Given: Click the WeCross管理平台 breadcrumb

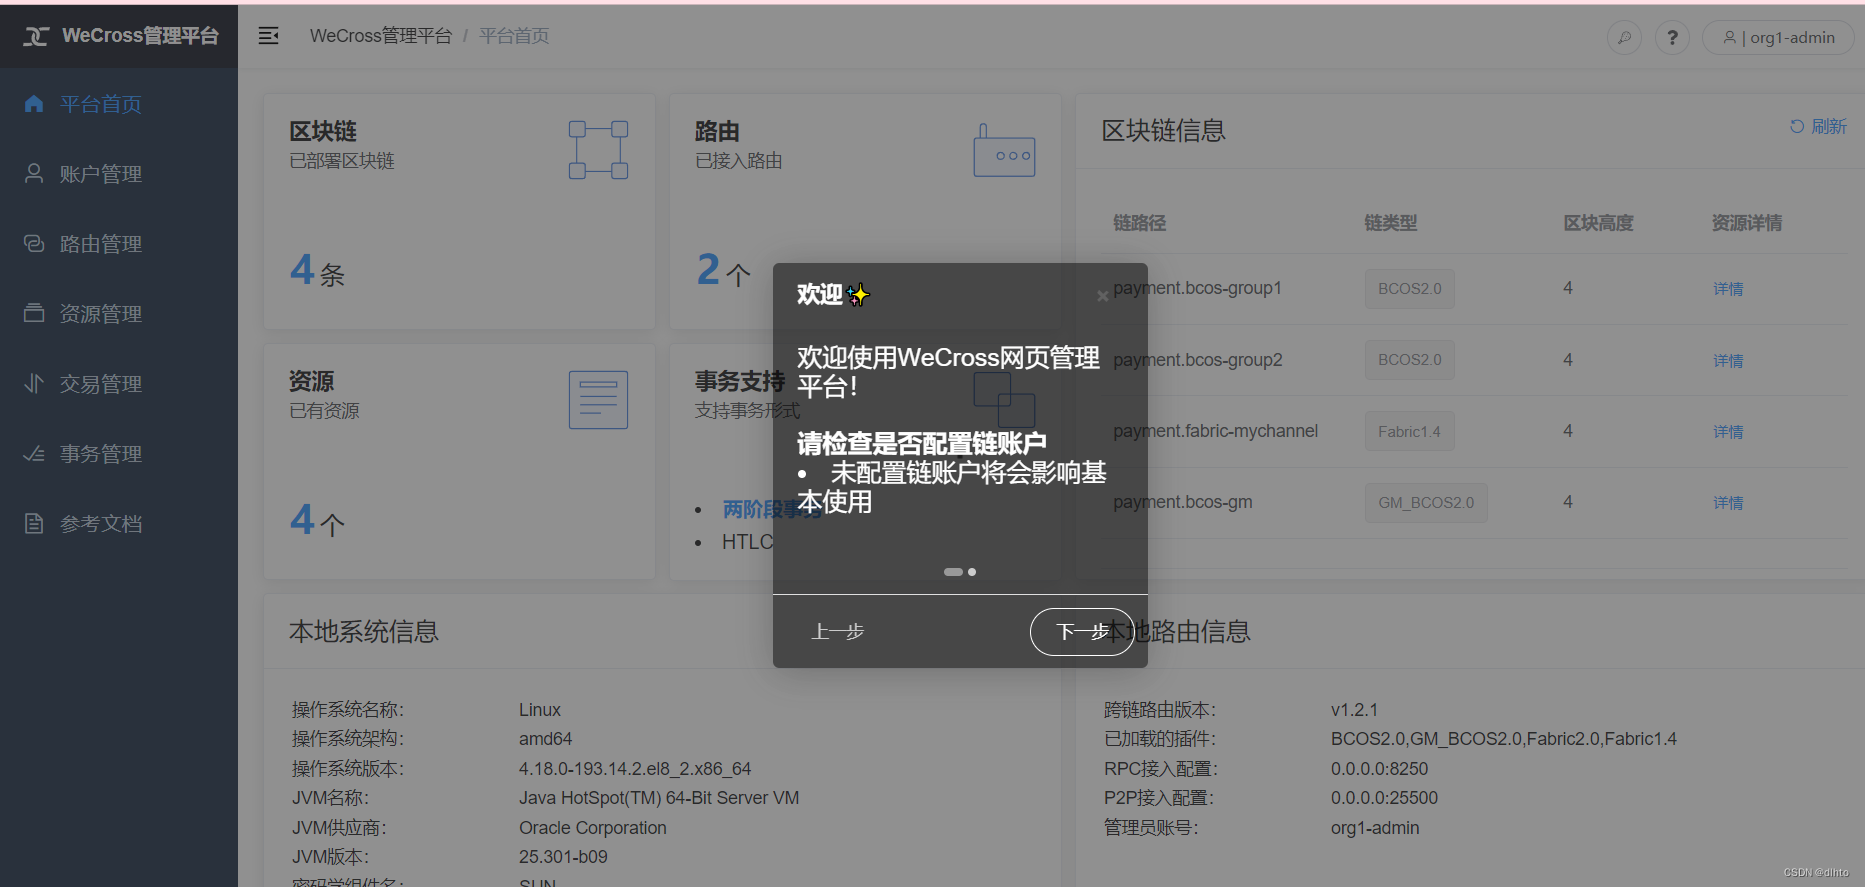Looking at the screenshot, I should click(381, 36).
